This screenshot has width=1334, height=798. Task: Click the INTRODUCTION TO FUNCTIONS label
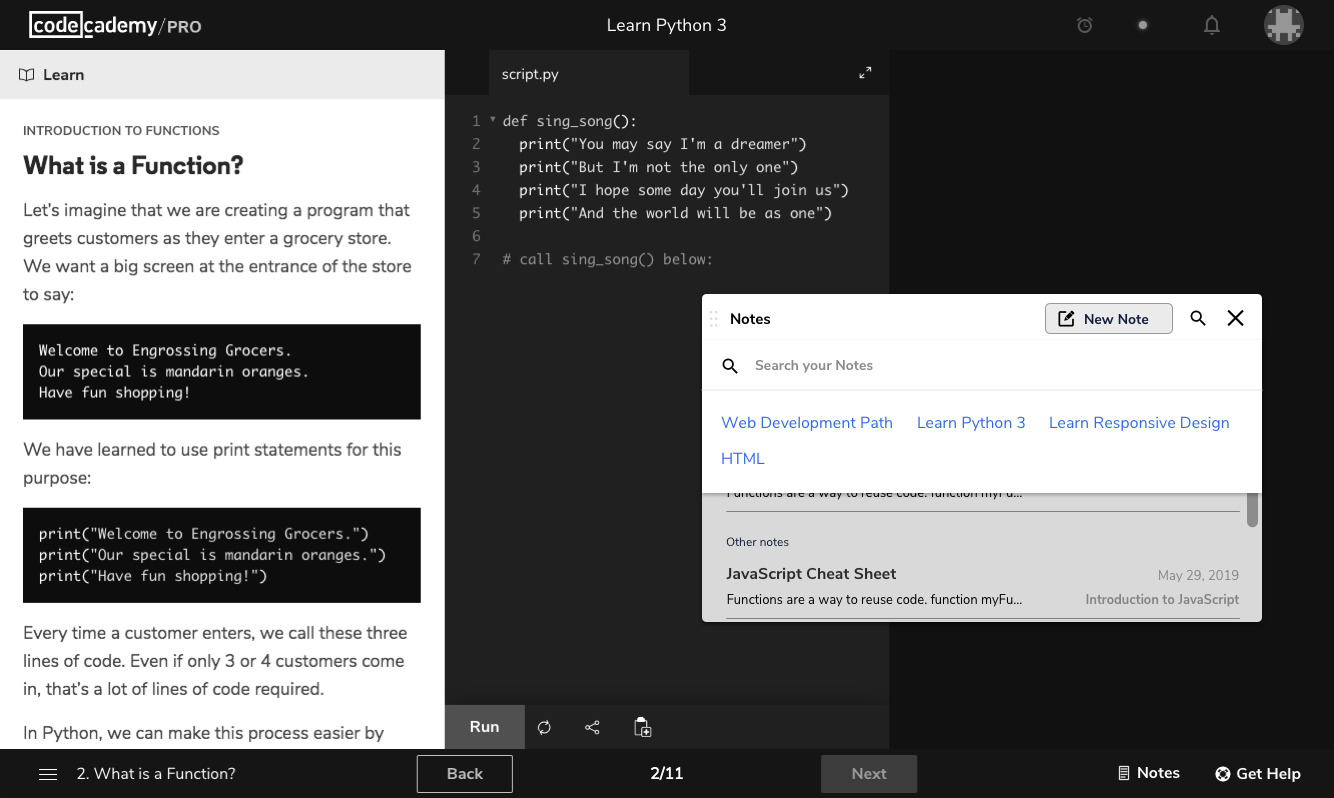[121, 131]
